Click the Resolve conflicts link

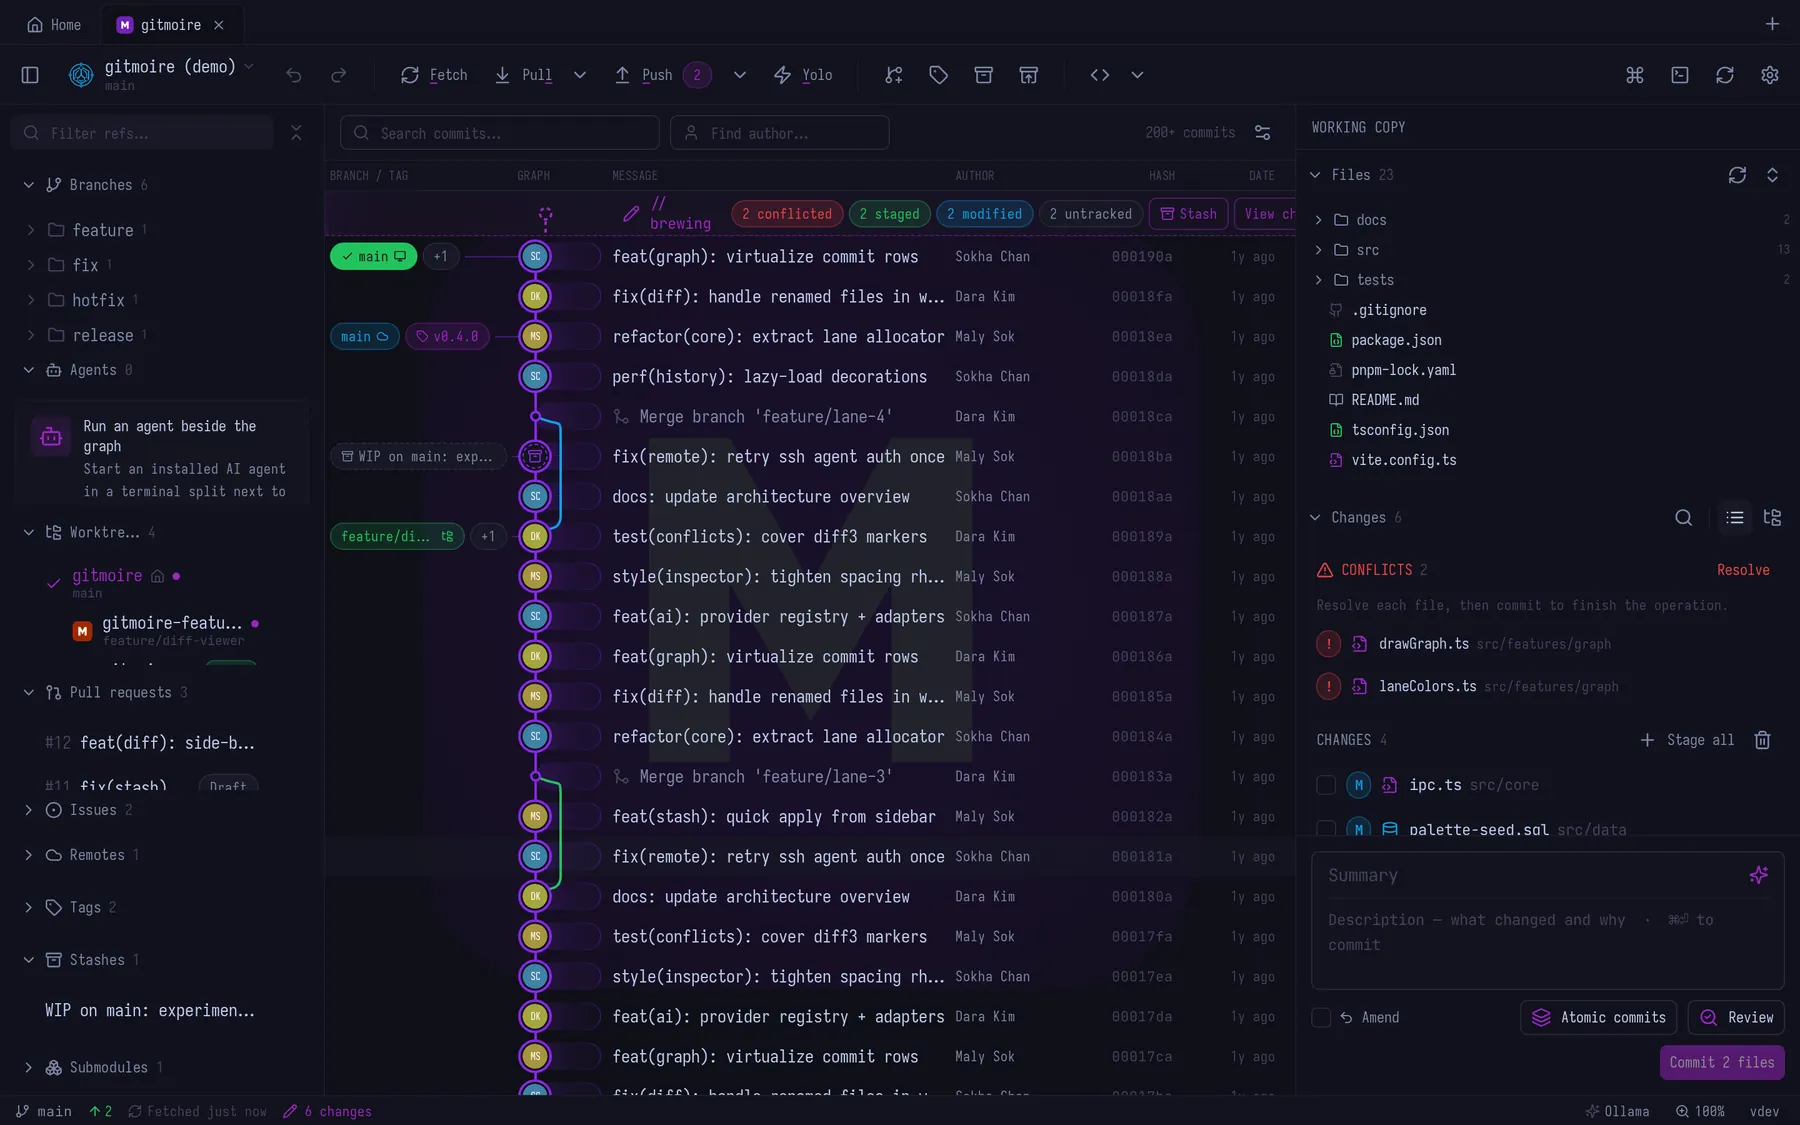click(x=1743, y=570)
